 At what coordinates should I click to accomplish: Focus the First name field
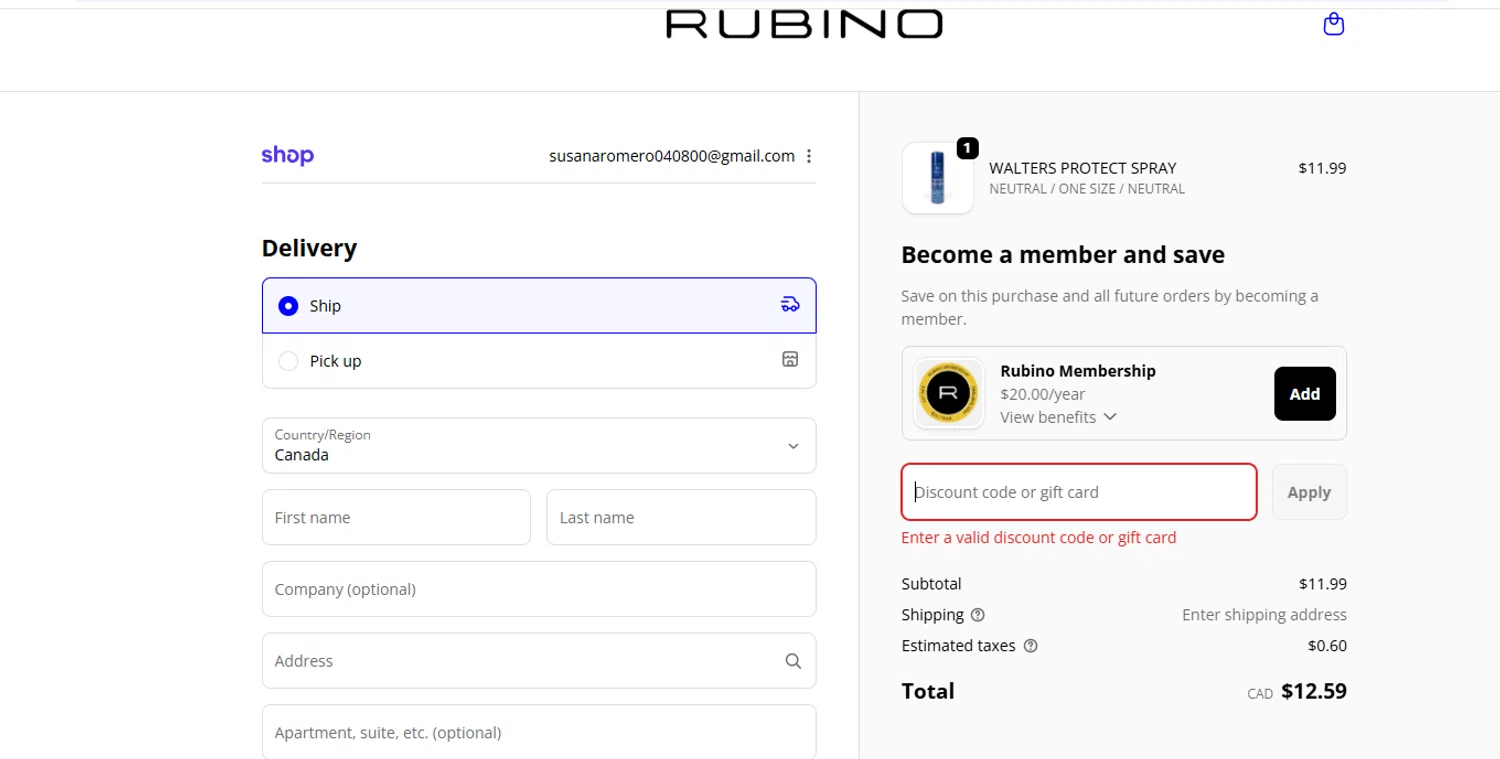point(396,517)
